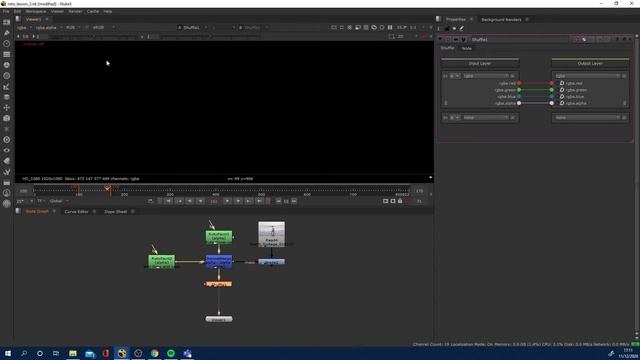Click play forward on the timeline

tap(227, 201)
